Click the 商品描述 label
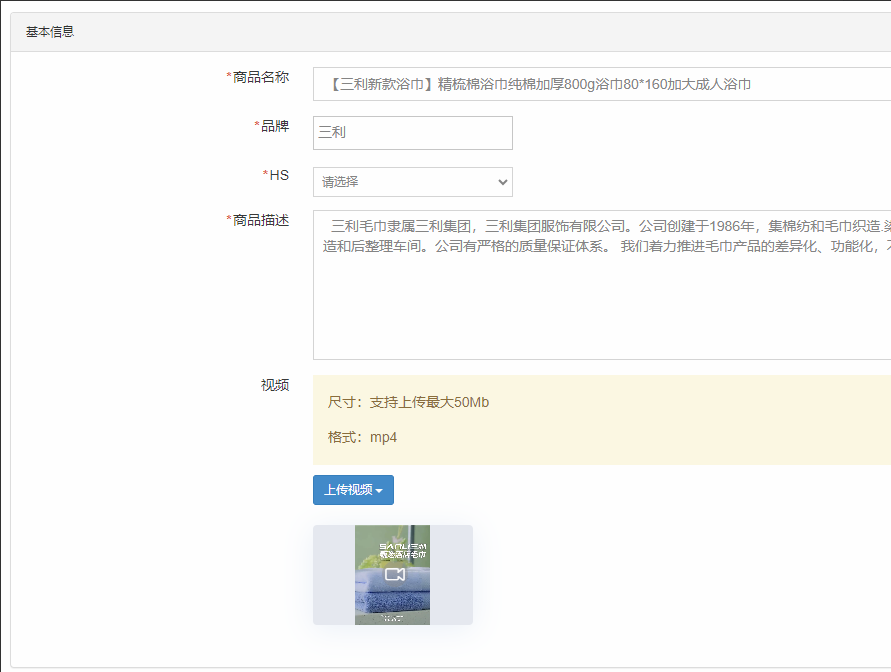The width and height of the screenshot is (891, 672). click(x=261, y=220)
